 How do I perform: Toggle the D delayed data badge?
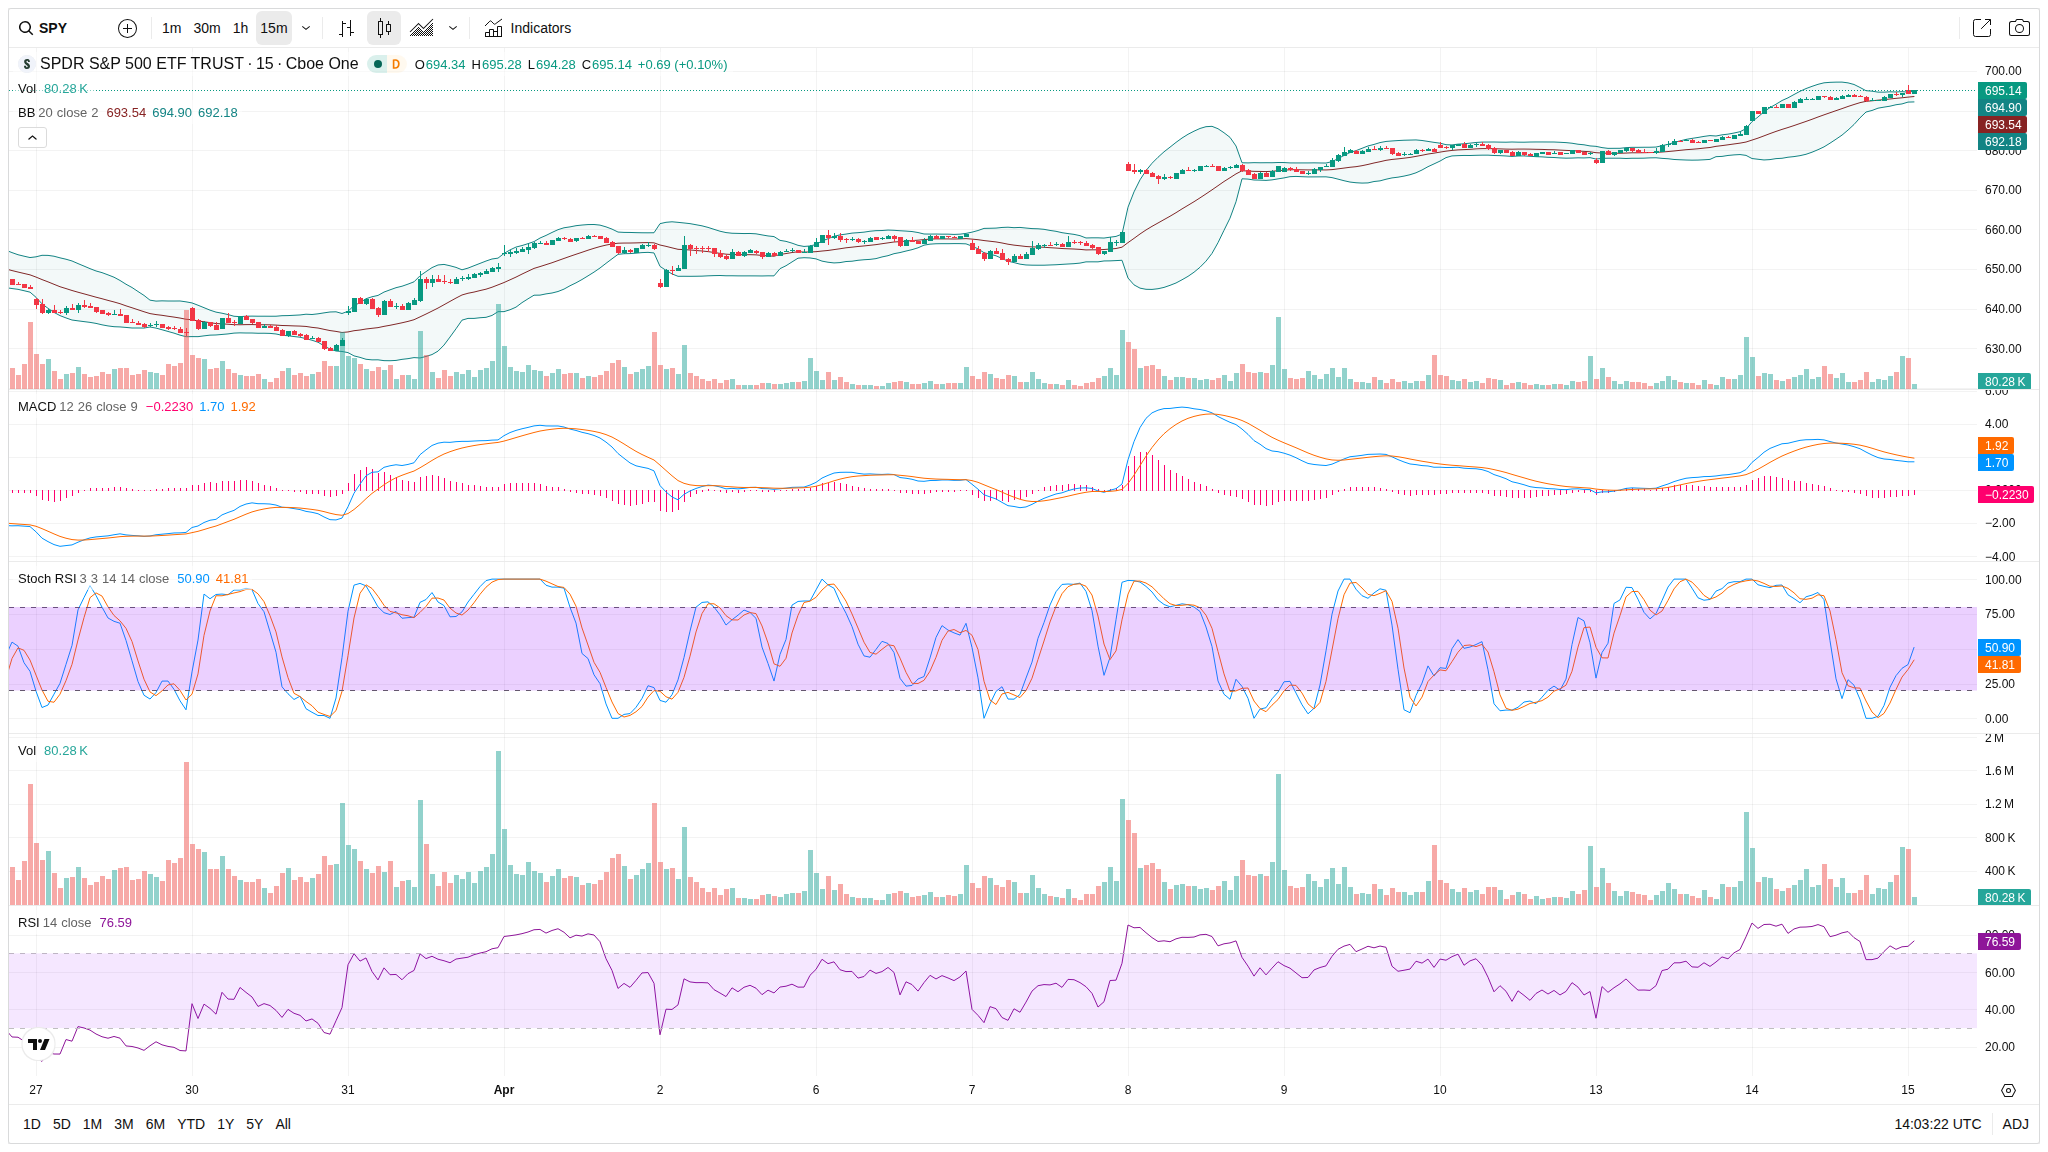click(x=396, y=64)
